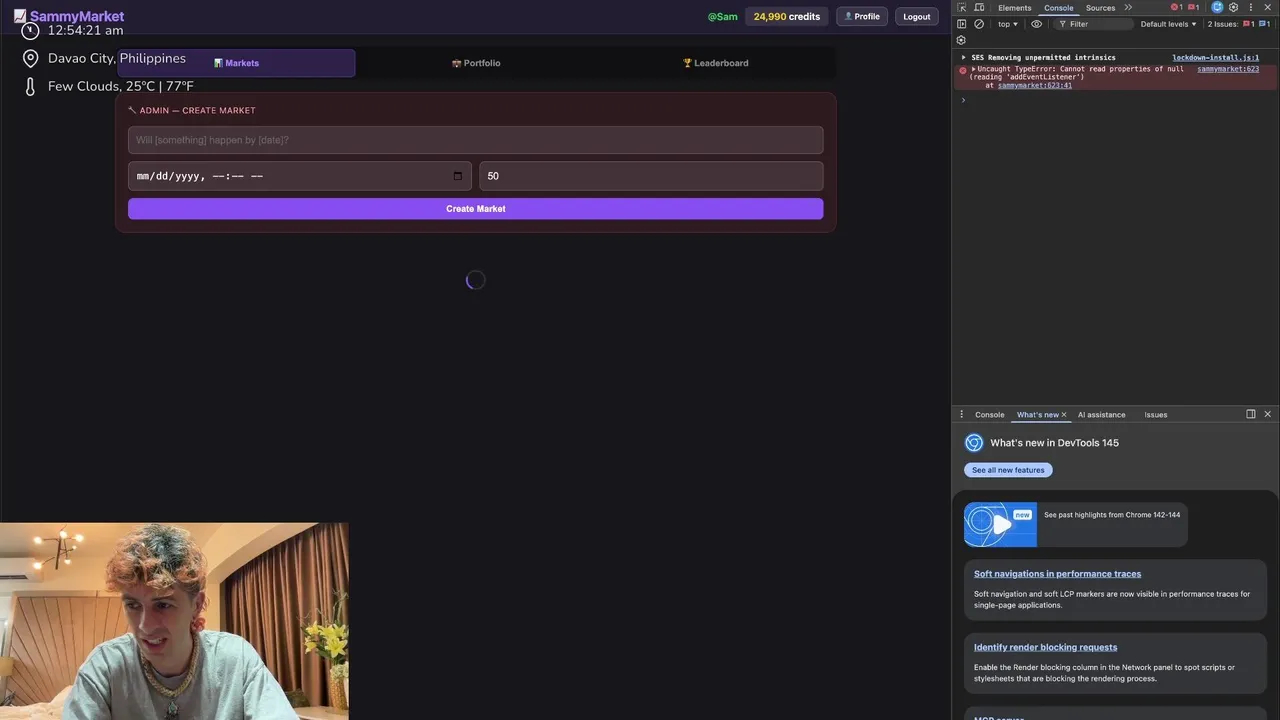Click the Logout button

click(x=916, y=16)
